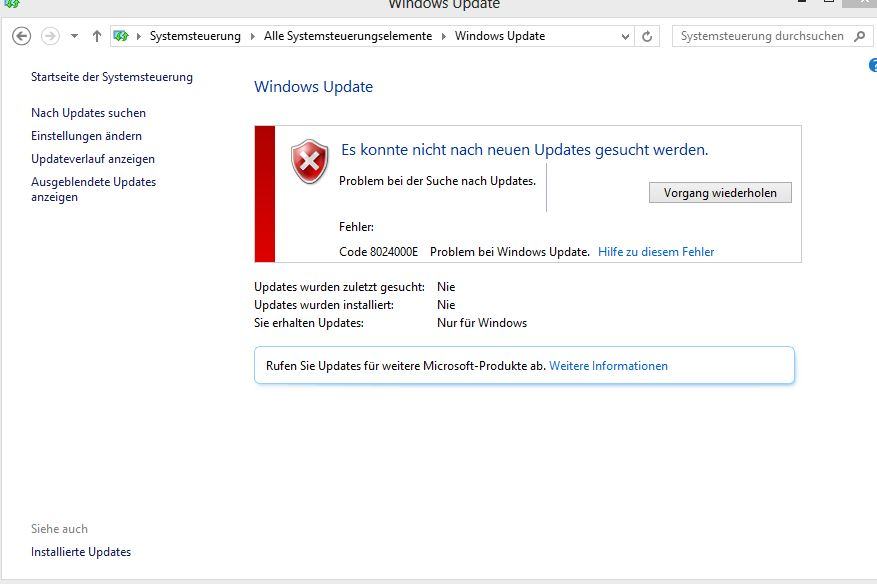Show Updateverlauf anzeigen
This screenshot has height=584, width=877.
tap(93, 159)
